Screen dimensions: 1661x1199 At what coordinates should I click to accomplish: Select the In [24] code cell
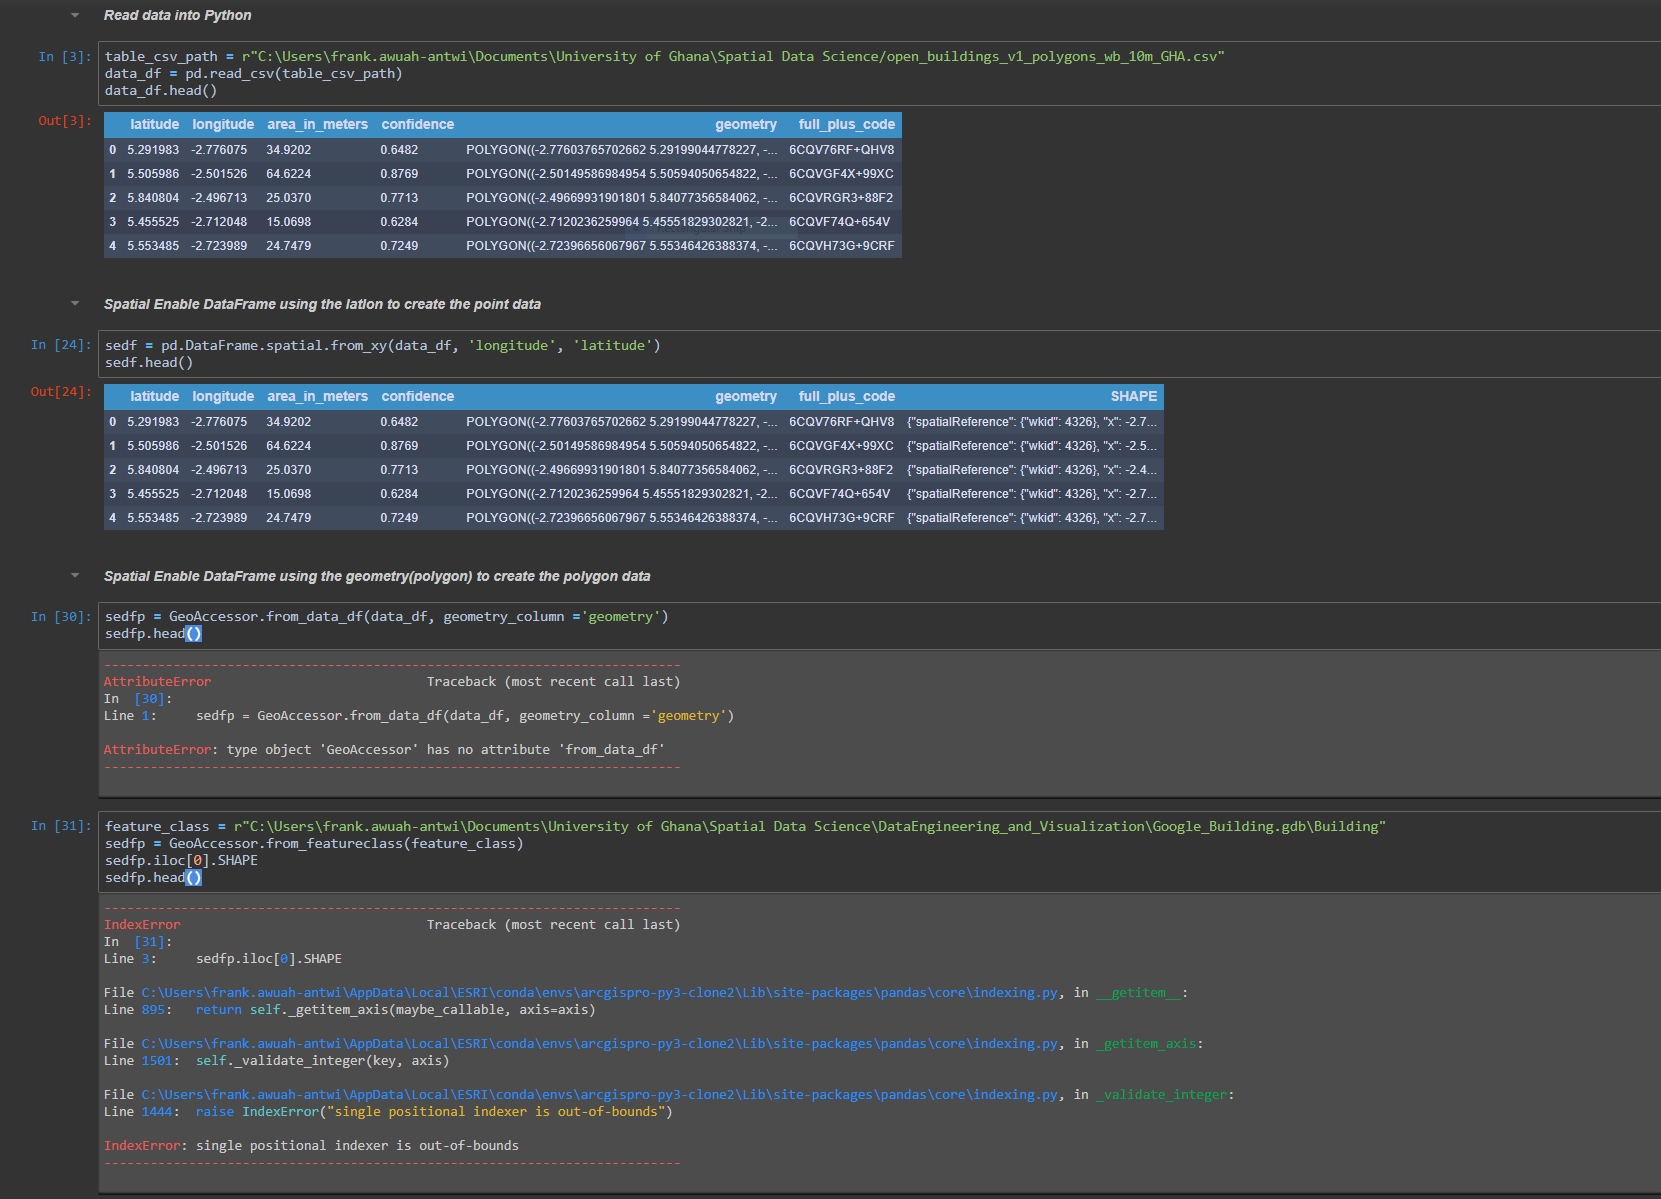tap(400, 353)
